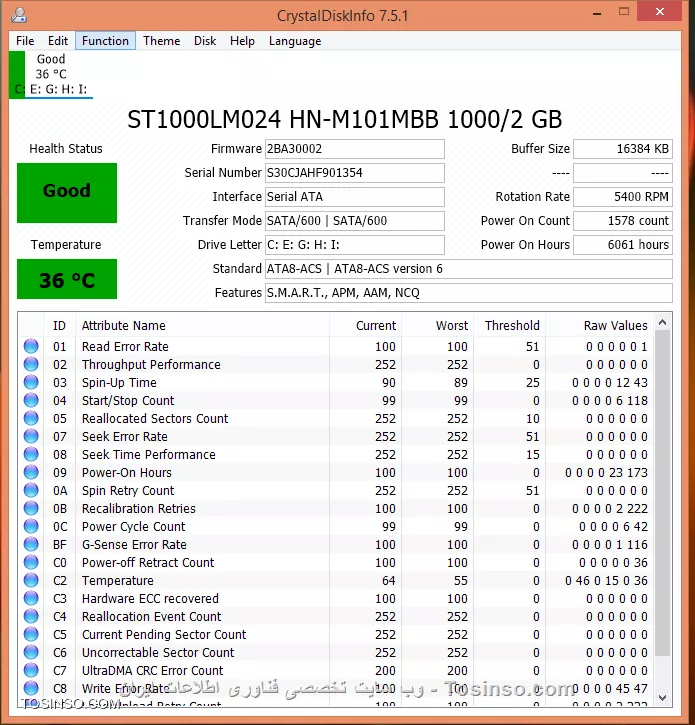The image size is (695, 725).
Task: Click status circle for Spin-Up Time
Action: 31,382
